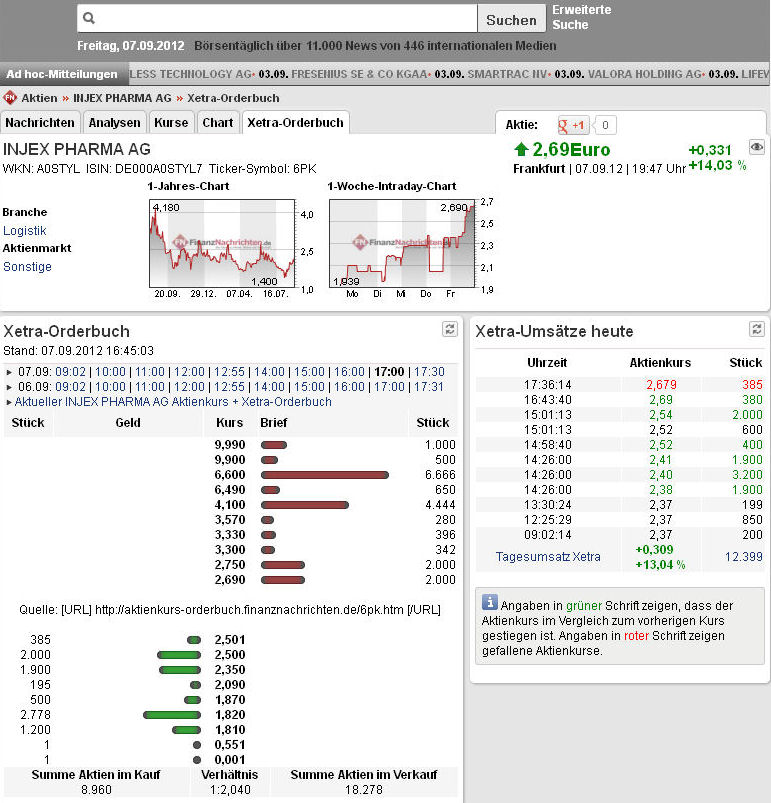The width and height of the screenshot is (771, 803).
Task: Click the 12.399 total volume link
Action: click(x=743, y=557)
